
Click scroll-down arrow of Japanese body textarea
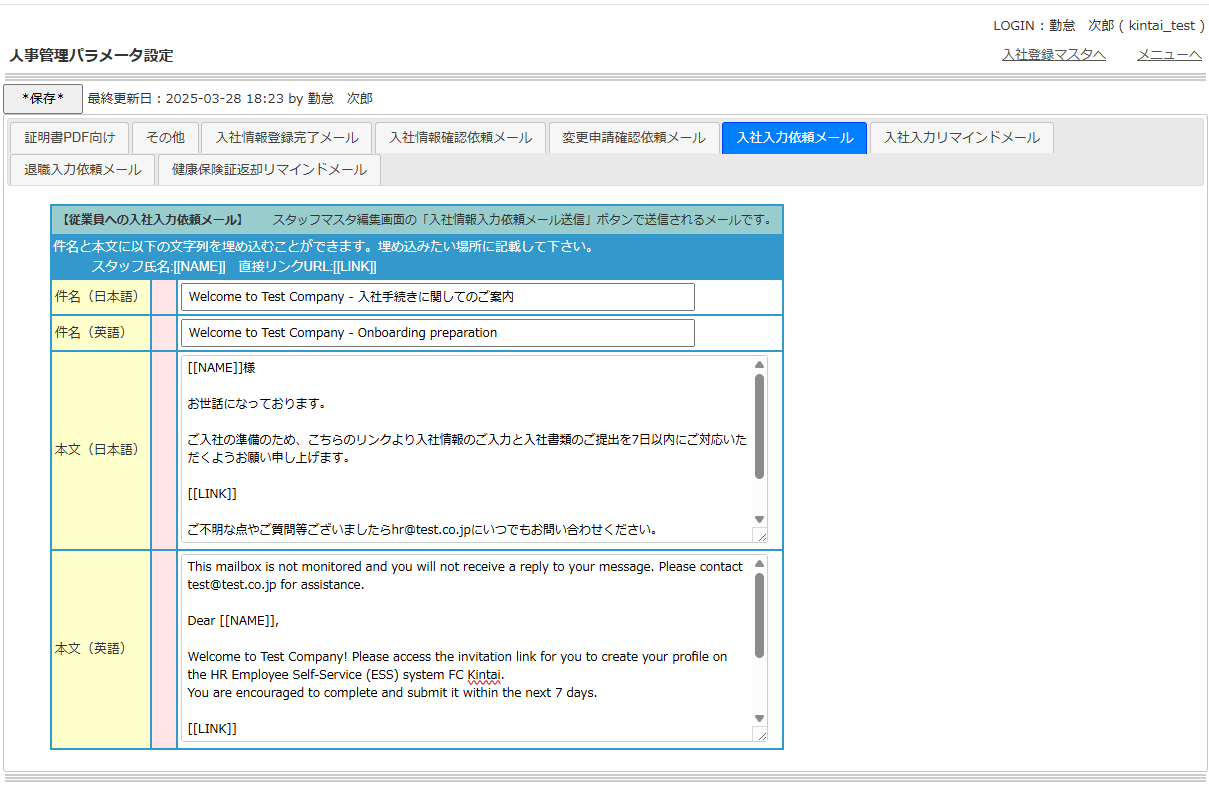tap(759, 519)
